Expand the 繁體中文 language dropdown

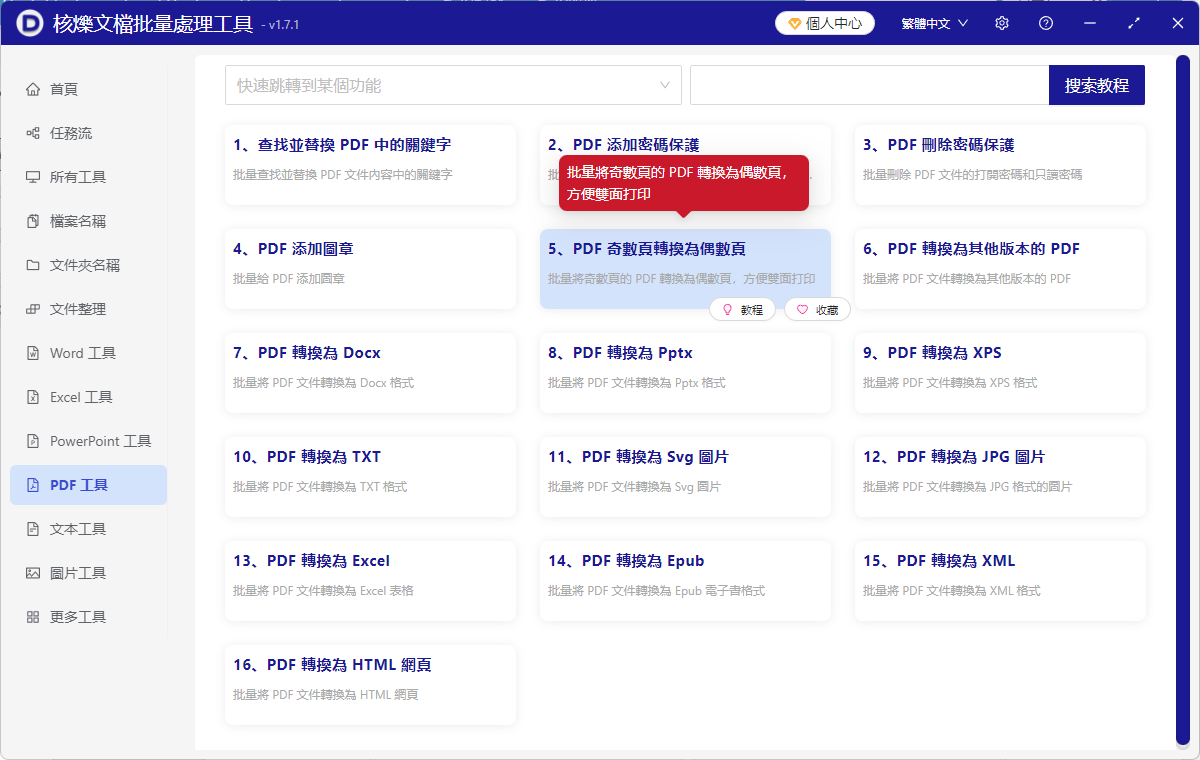pos(933,22)
